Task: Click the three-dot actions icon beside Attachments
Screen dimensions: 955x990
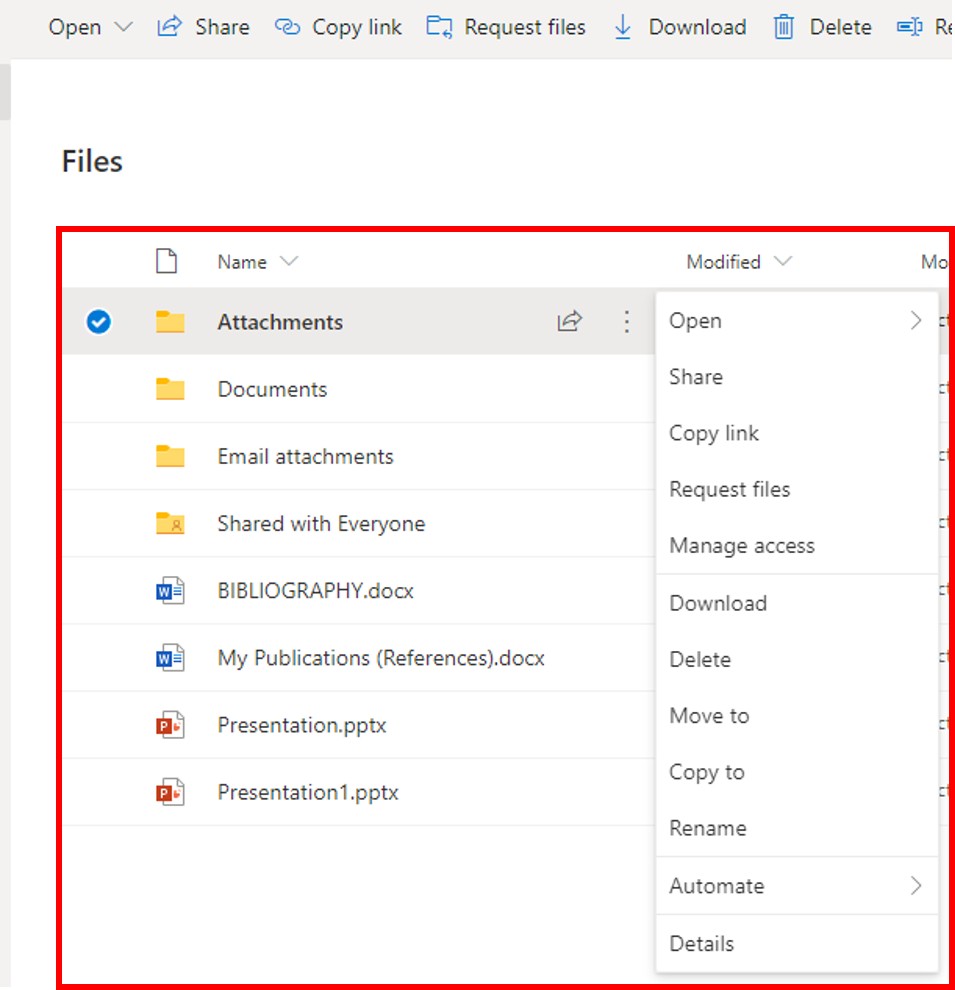Action: tap(626, 321)
